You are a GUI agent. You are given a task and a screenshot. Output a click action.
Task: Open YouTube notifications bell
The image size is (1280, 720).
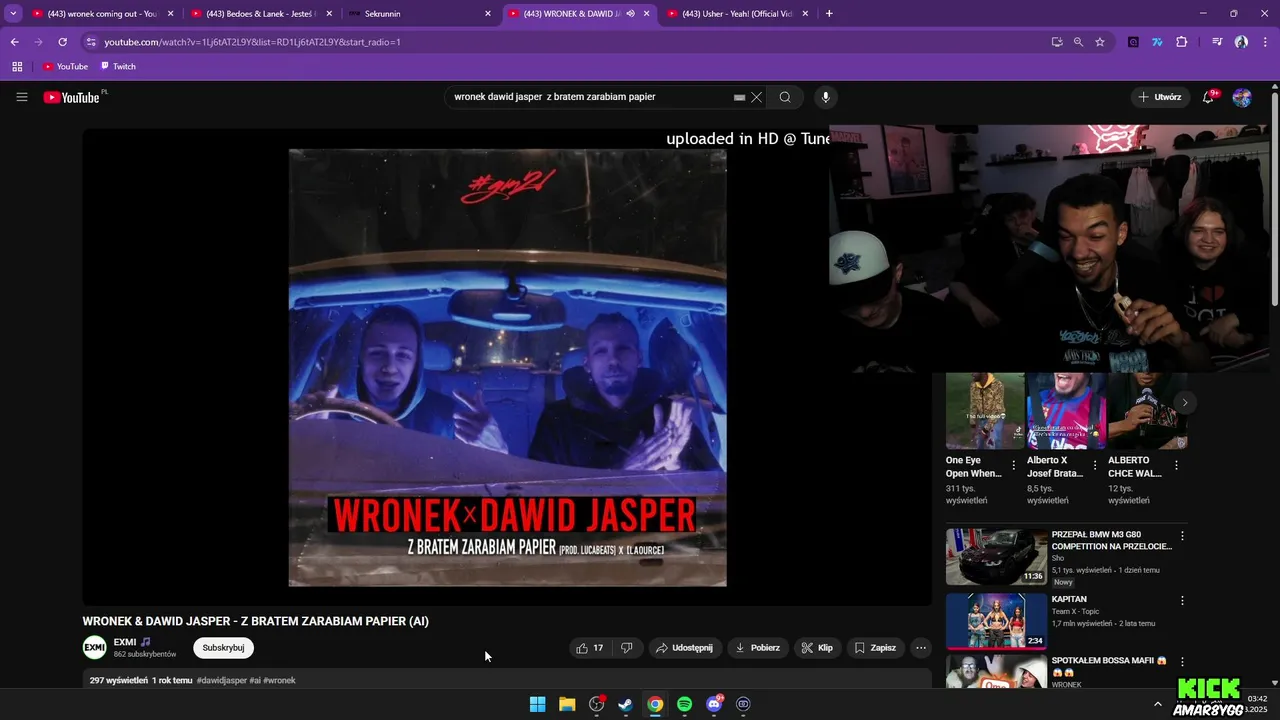(1208, 97)
